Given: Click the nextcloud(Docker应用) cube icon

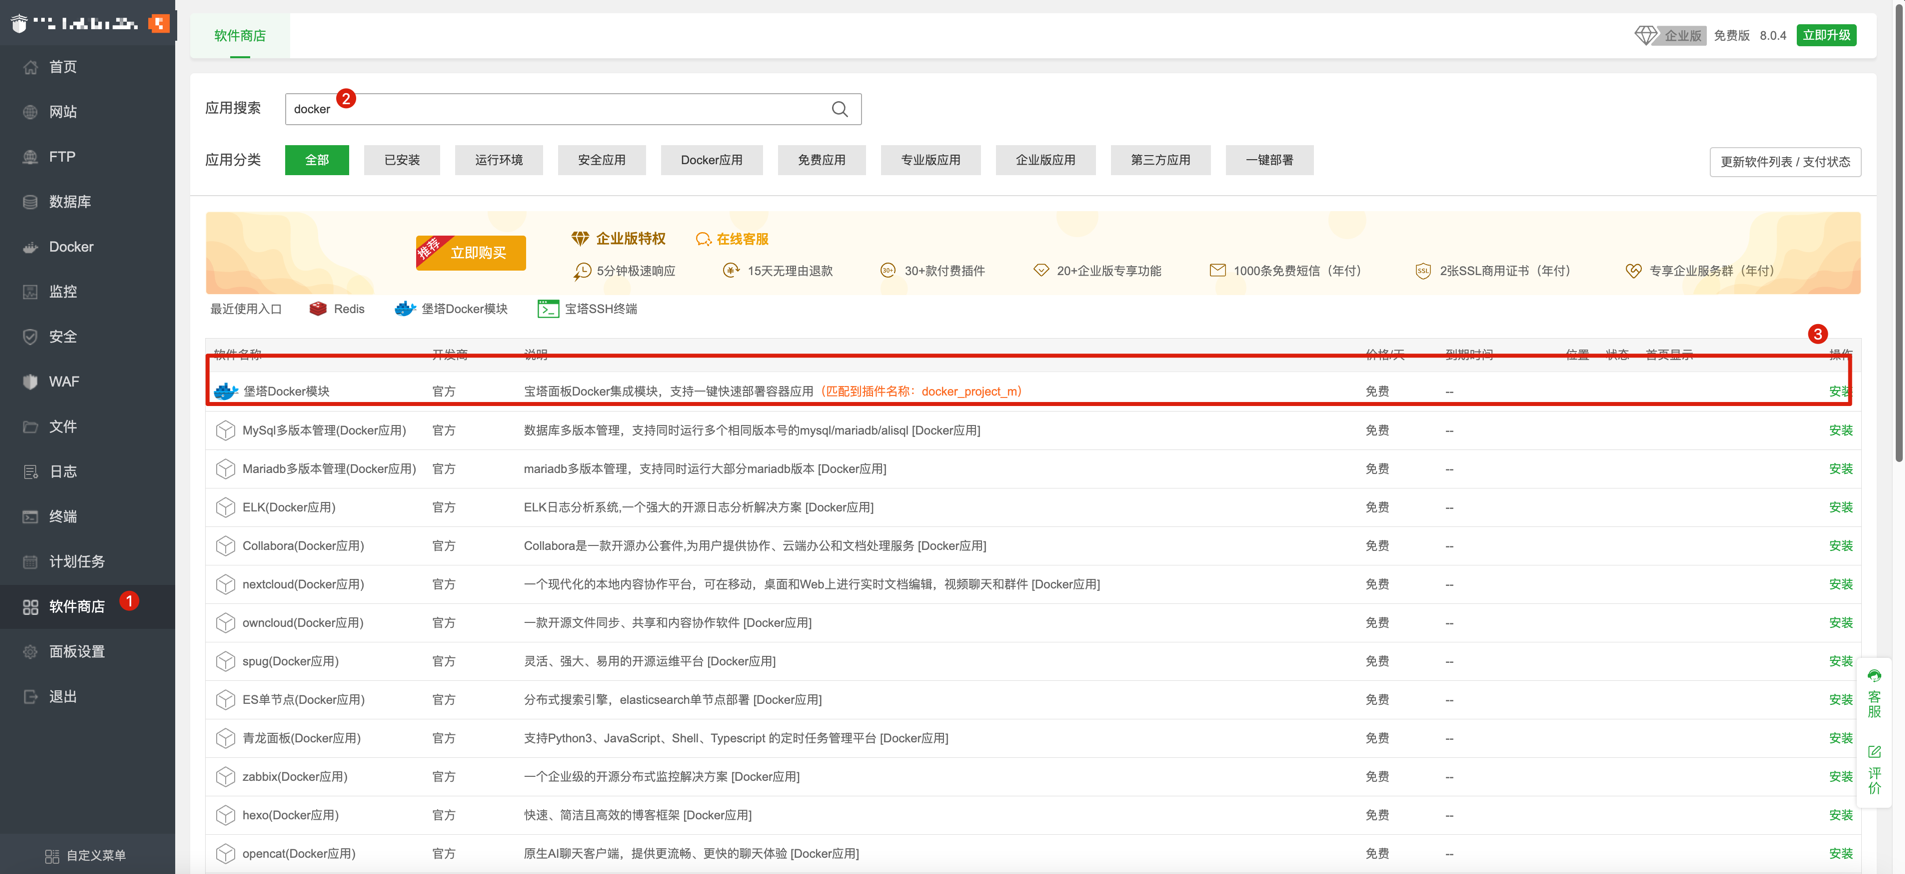Looking at the screenshot, I should [x=225, y=584].
